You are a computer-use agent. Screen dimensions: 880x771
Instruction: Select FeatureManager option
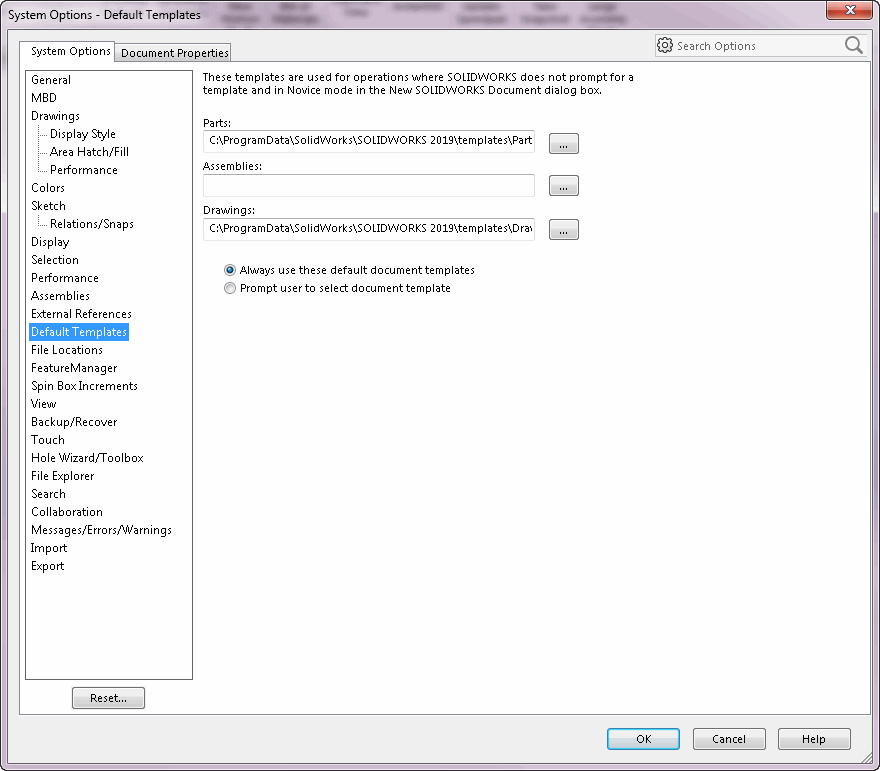74,368
